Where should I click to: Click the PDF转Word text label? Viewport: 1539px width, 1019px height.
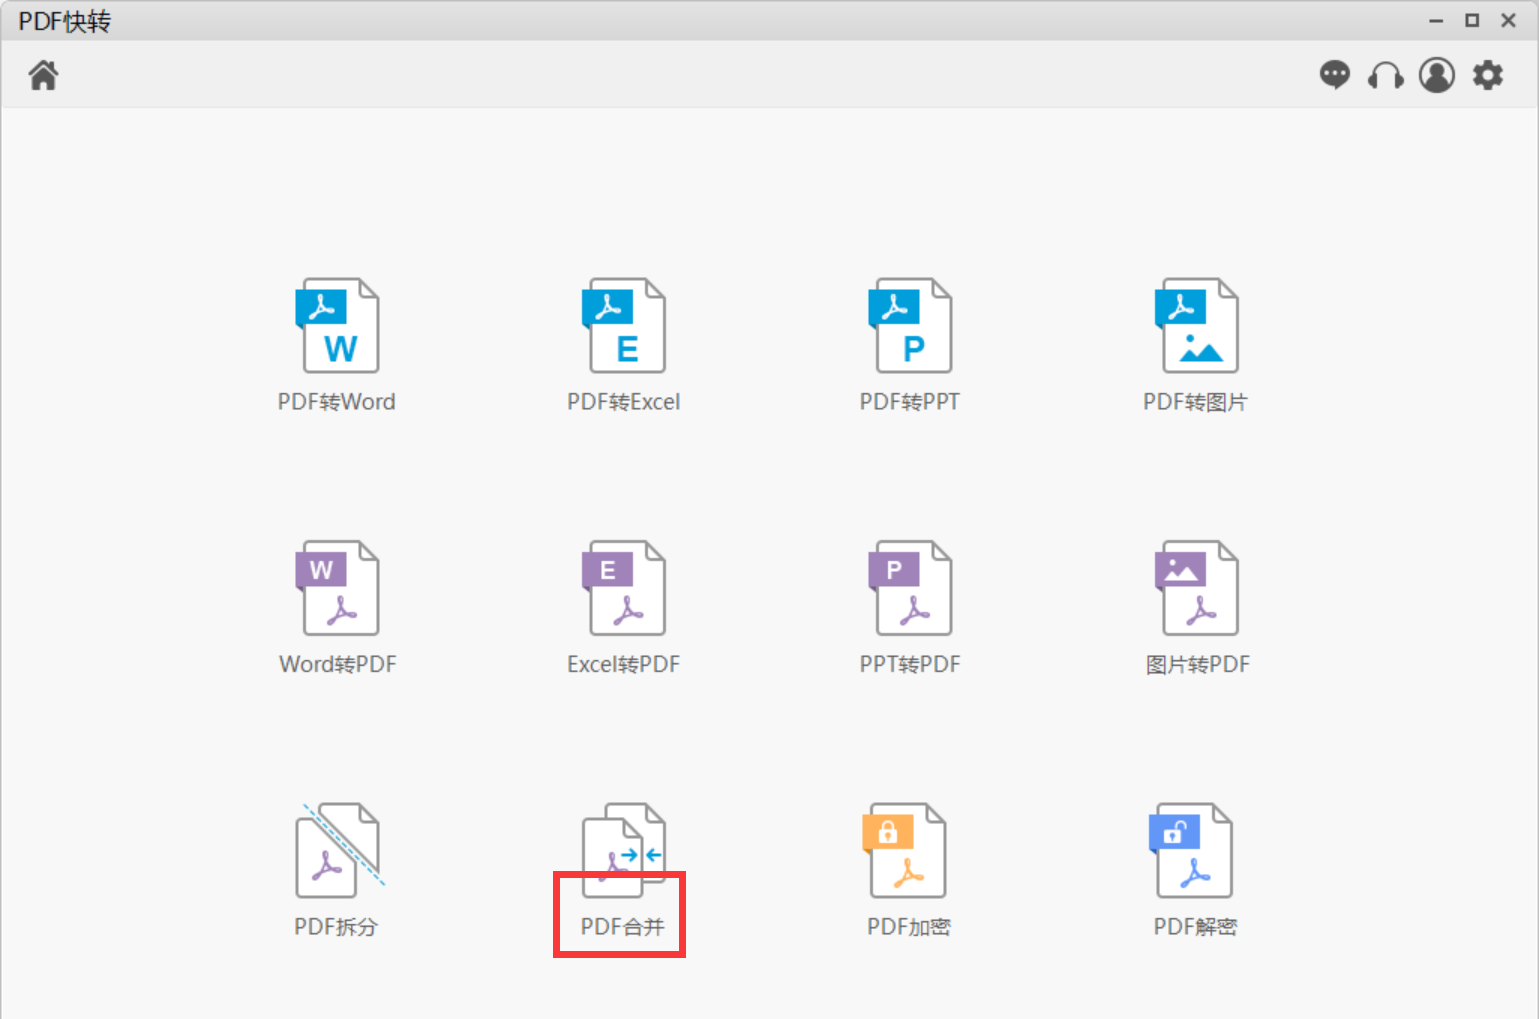[337, 402]
